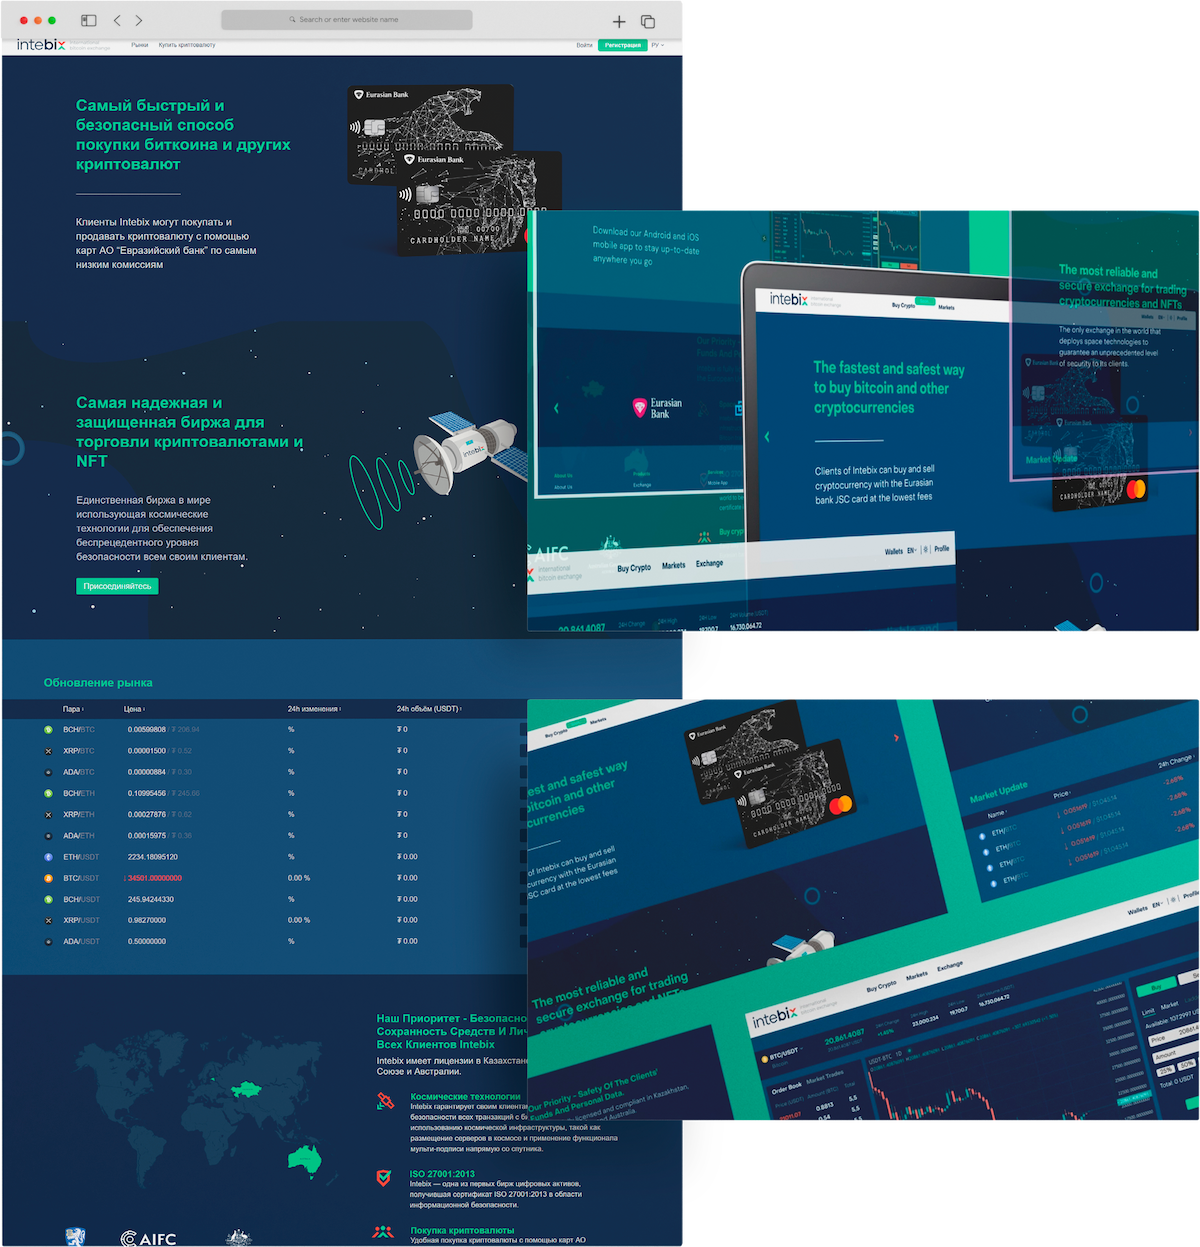Focus the 'Search or enter website name' field

pos(347,20)
